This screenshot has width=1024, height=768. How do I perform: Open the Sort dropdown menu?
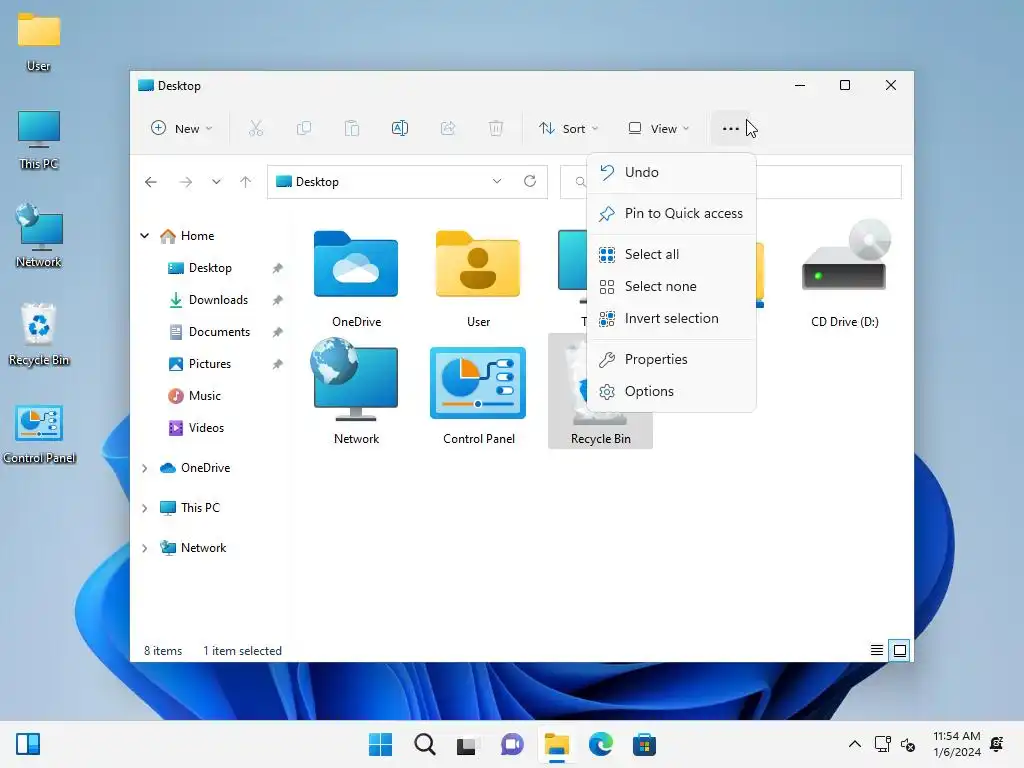[568, 129]
